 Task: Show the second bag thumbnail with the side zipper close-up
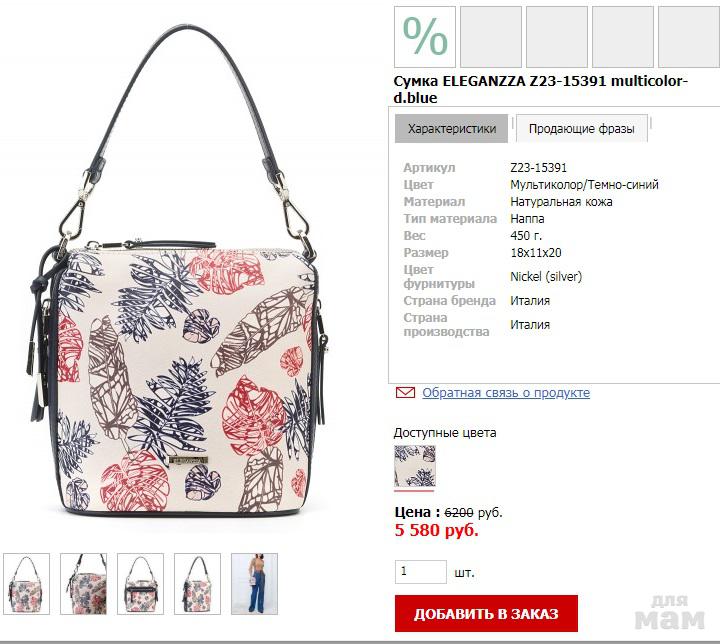point(84,584)
